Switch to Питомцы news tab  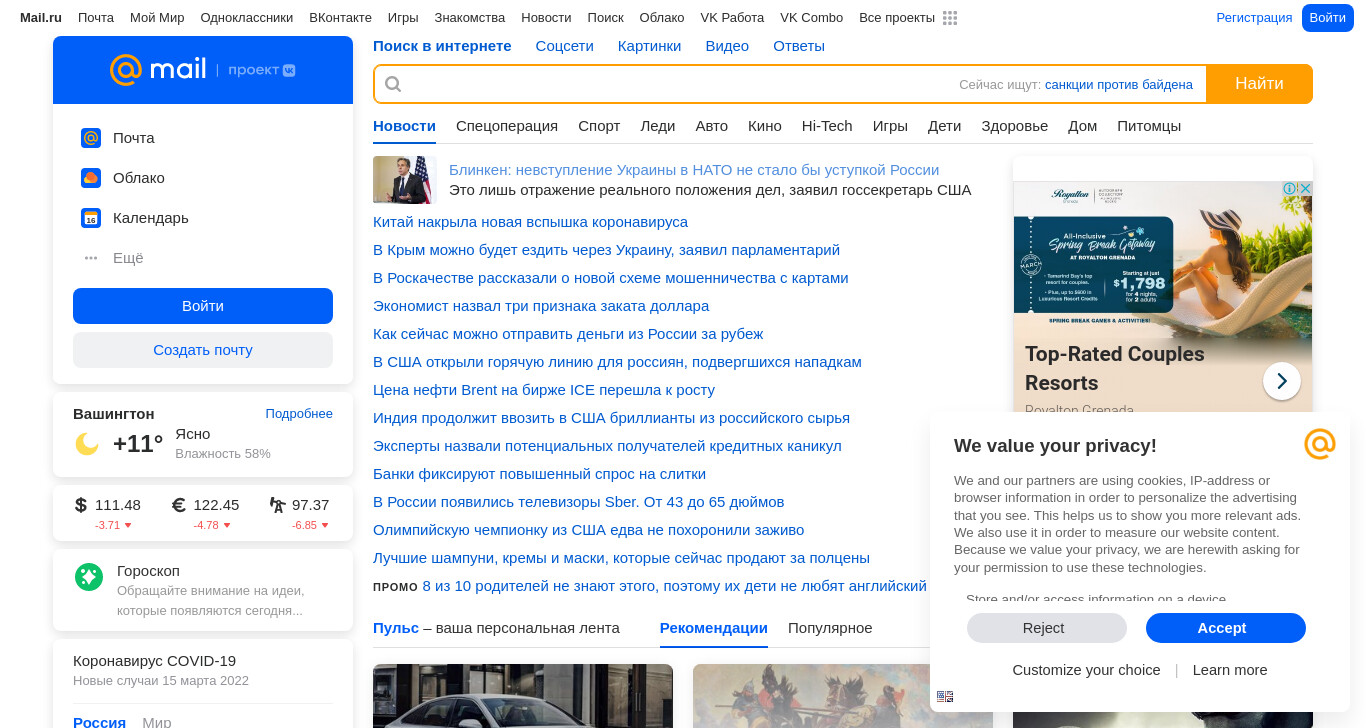(x=1149, y=126)
